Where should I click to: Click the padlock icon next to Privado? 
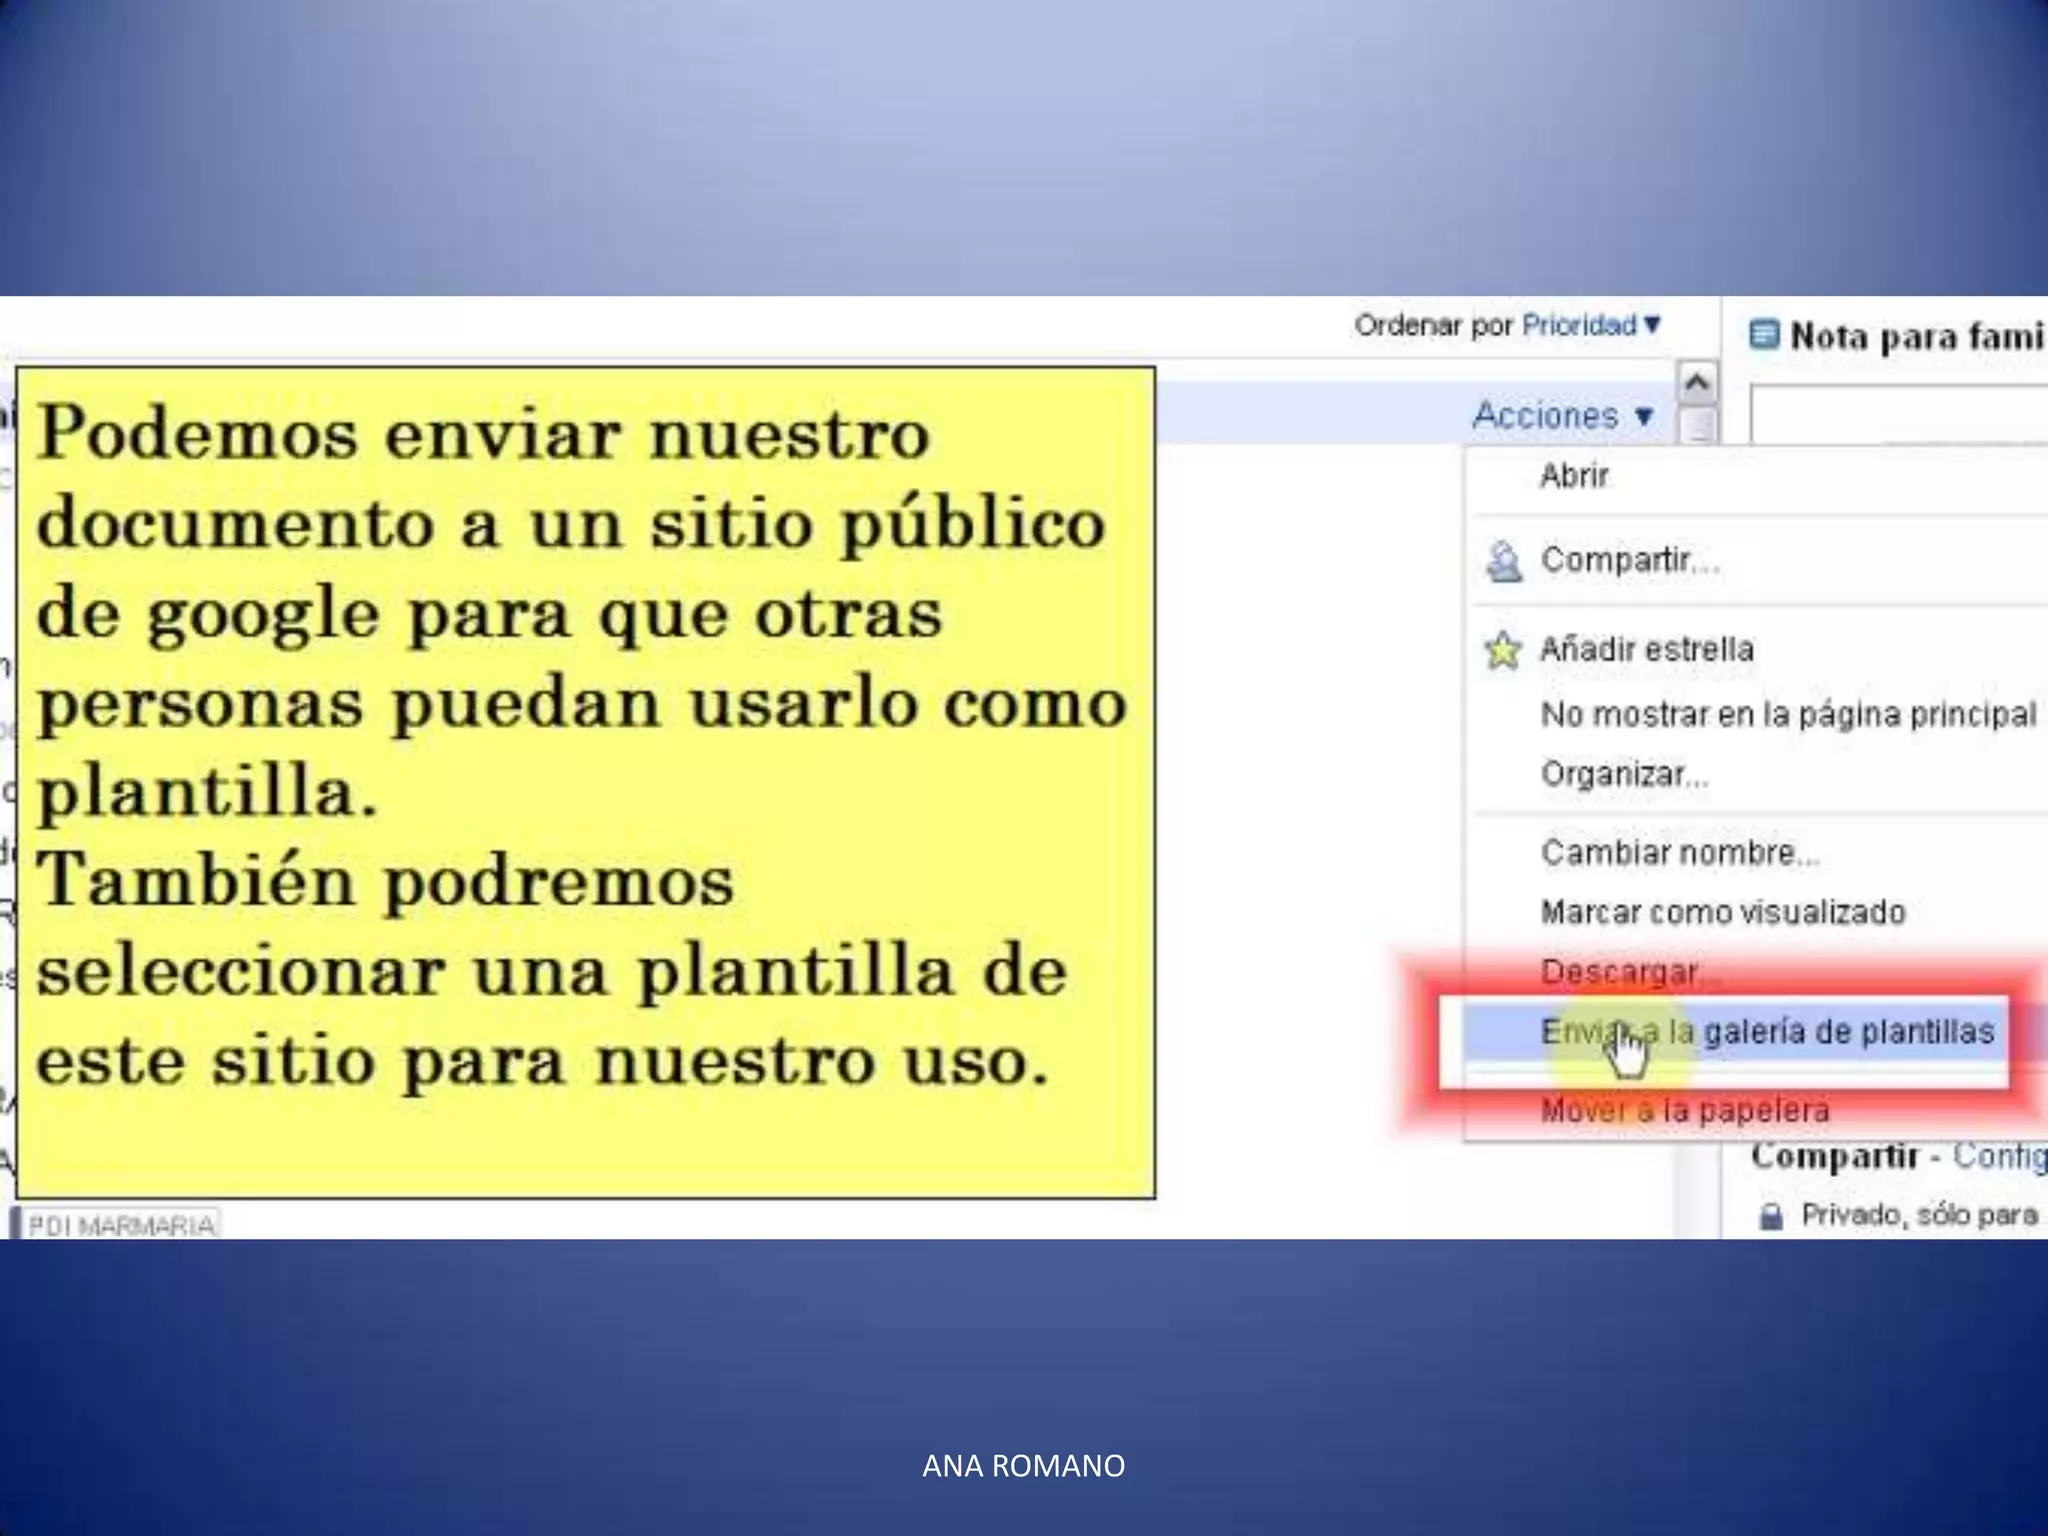pyautogui.click(x=1770, y=1216)
